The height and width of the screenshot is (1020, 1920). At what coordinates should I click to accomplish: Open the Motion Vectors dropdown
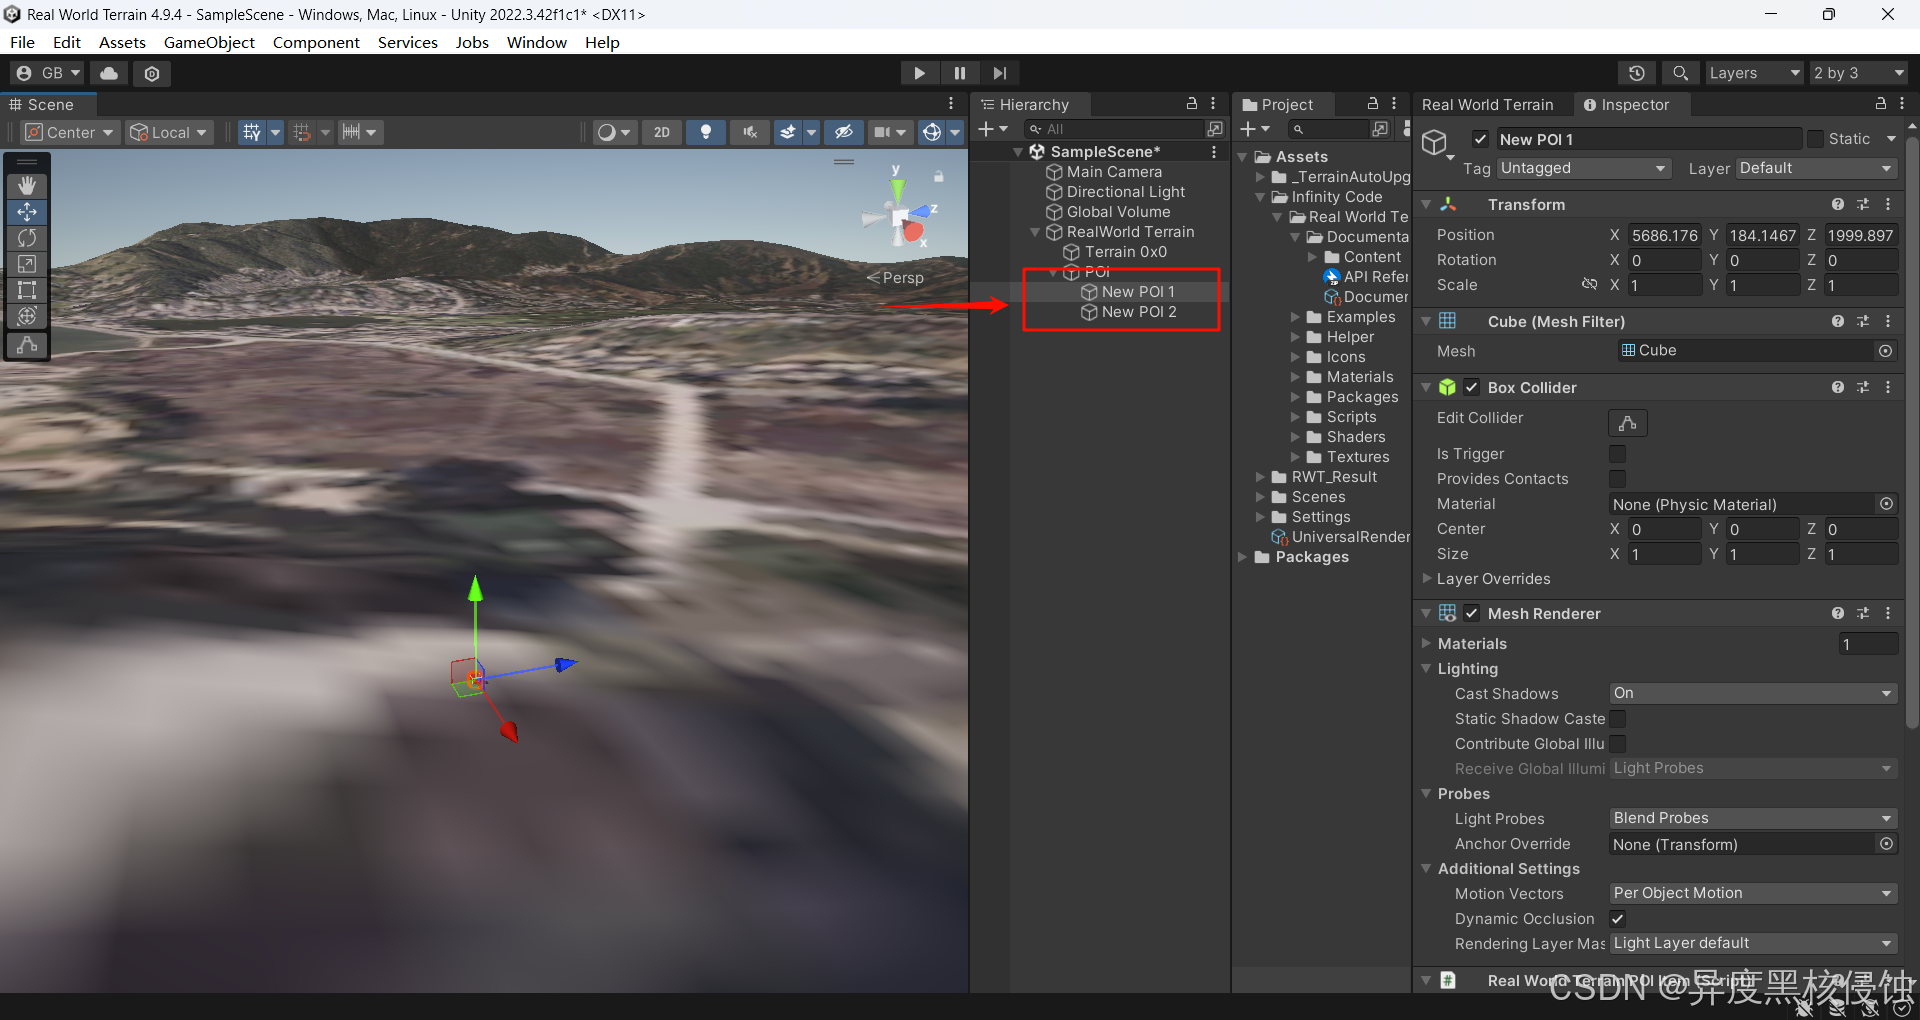pos(1753,893)
